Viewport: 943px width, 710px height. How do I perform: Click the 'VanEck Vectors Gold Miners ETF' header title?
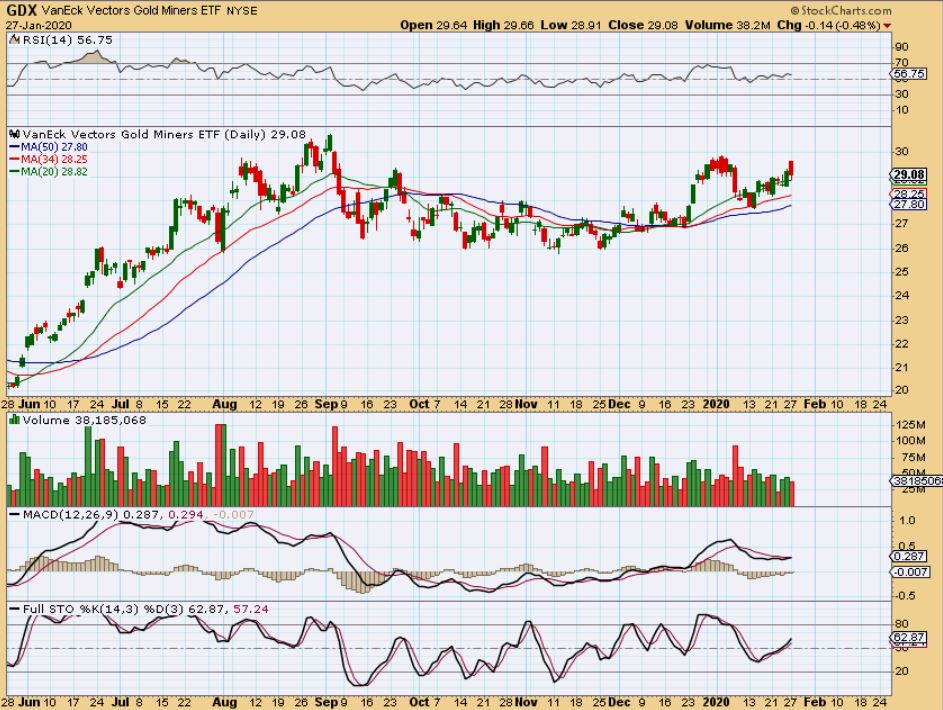pyautogui.click(x=132, y=11)
